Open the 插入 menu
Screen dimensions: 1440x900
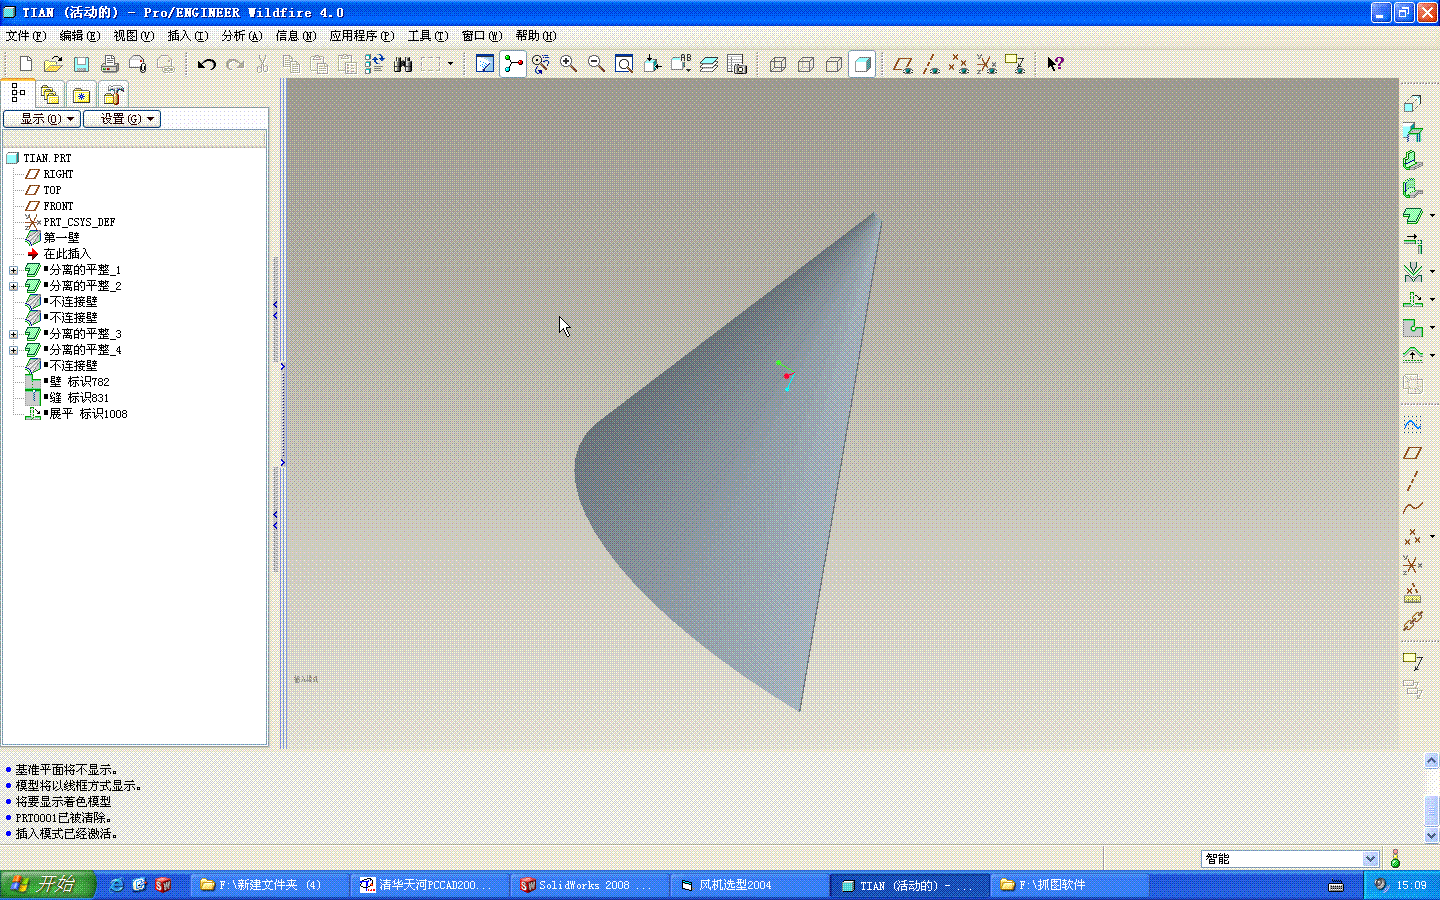click(187, 36)
